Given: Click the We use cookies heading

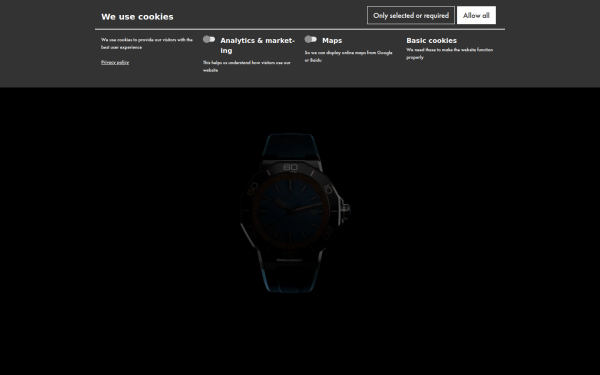Looking at the screenshot, I should click(137, 16).
